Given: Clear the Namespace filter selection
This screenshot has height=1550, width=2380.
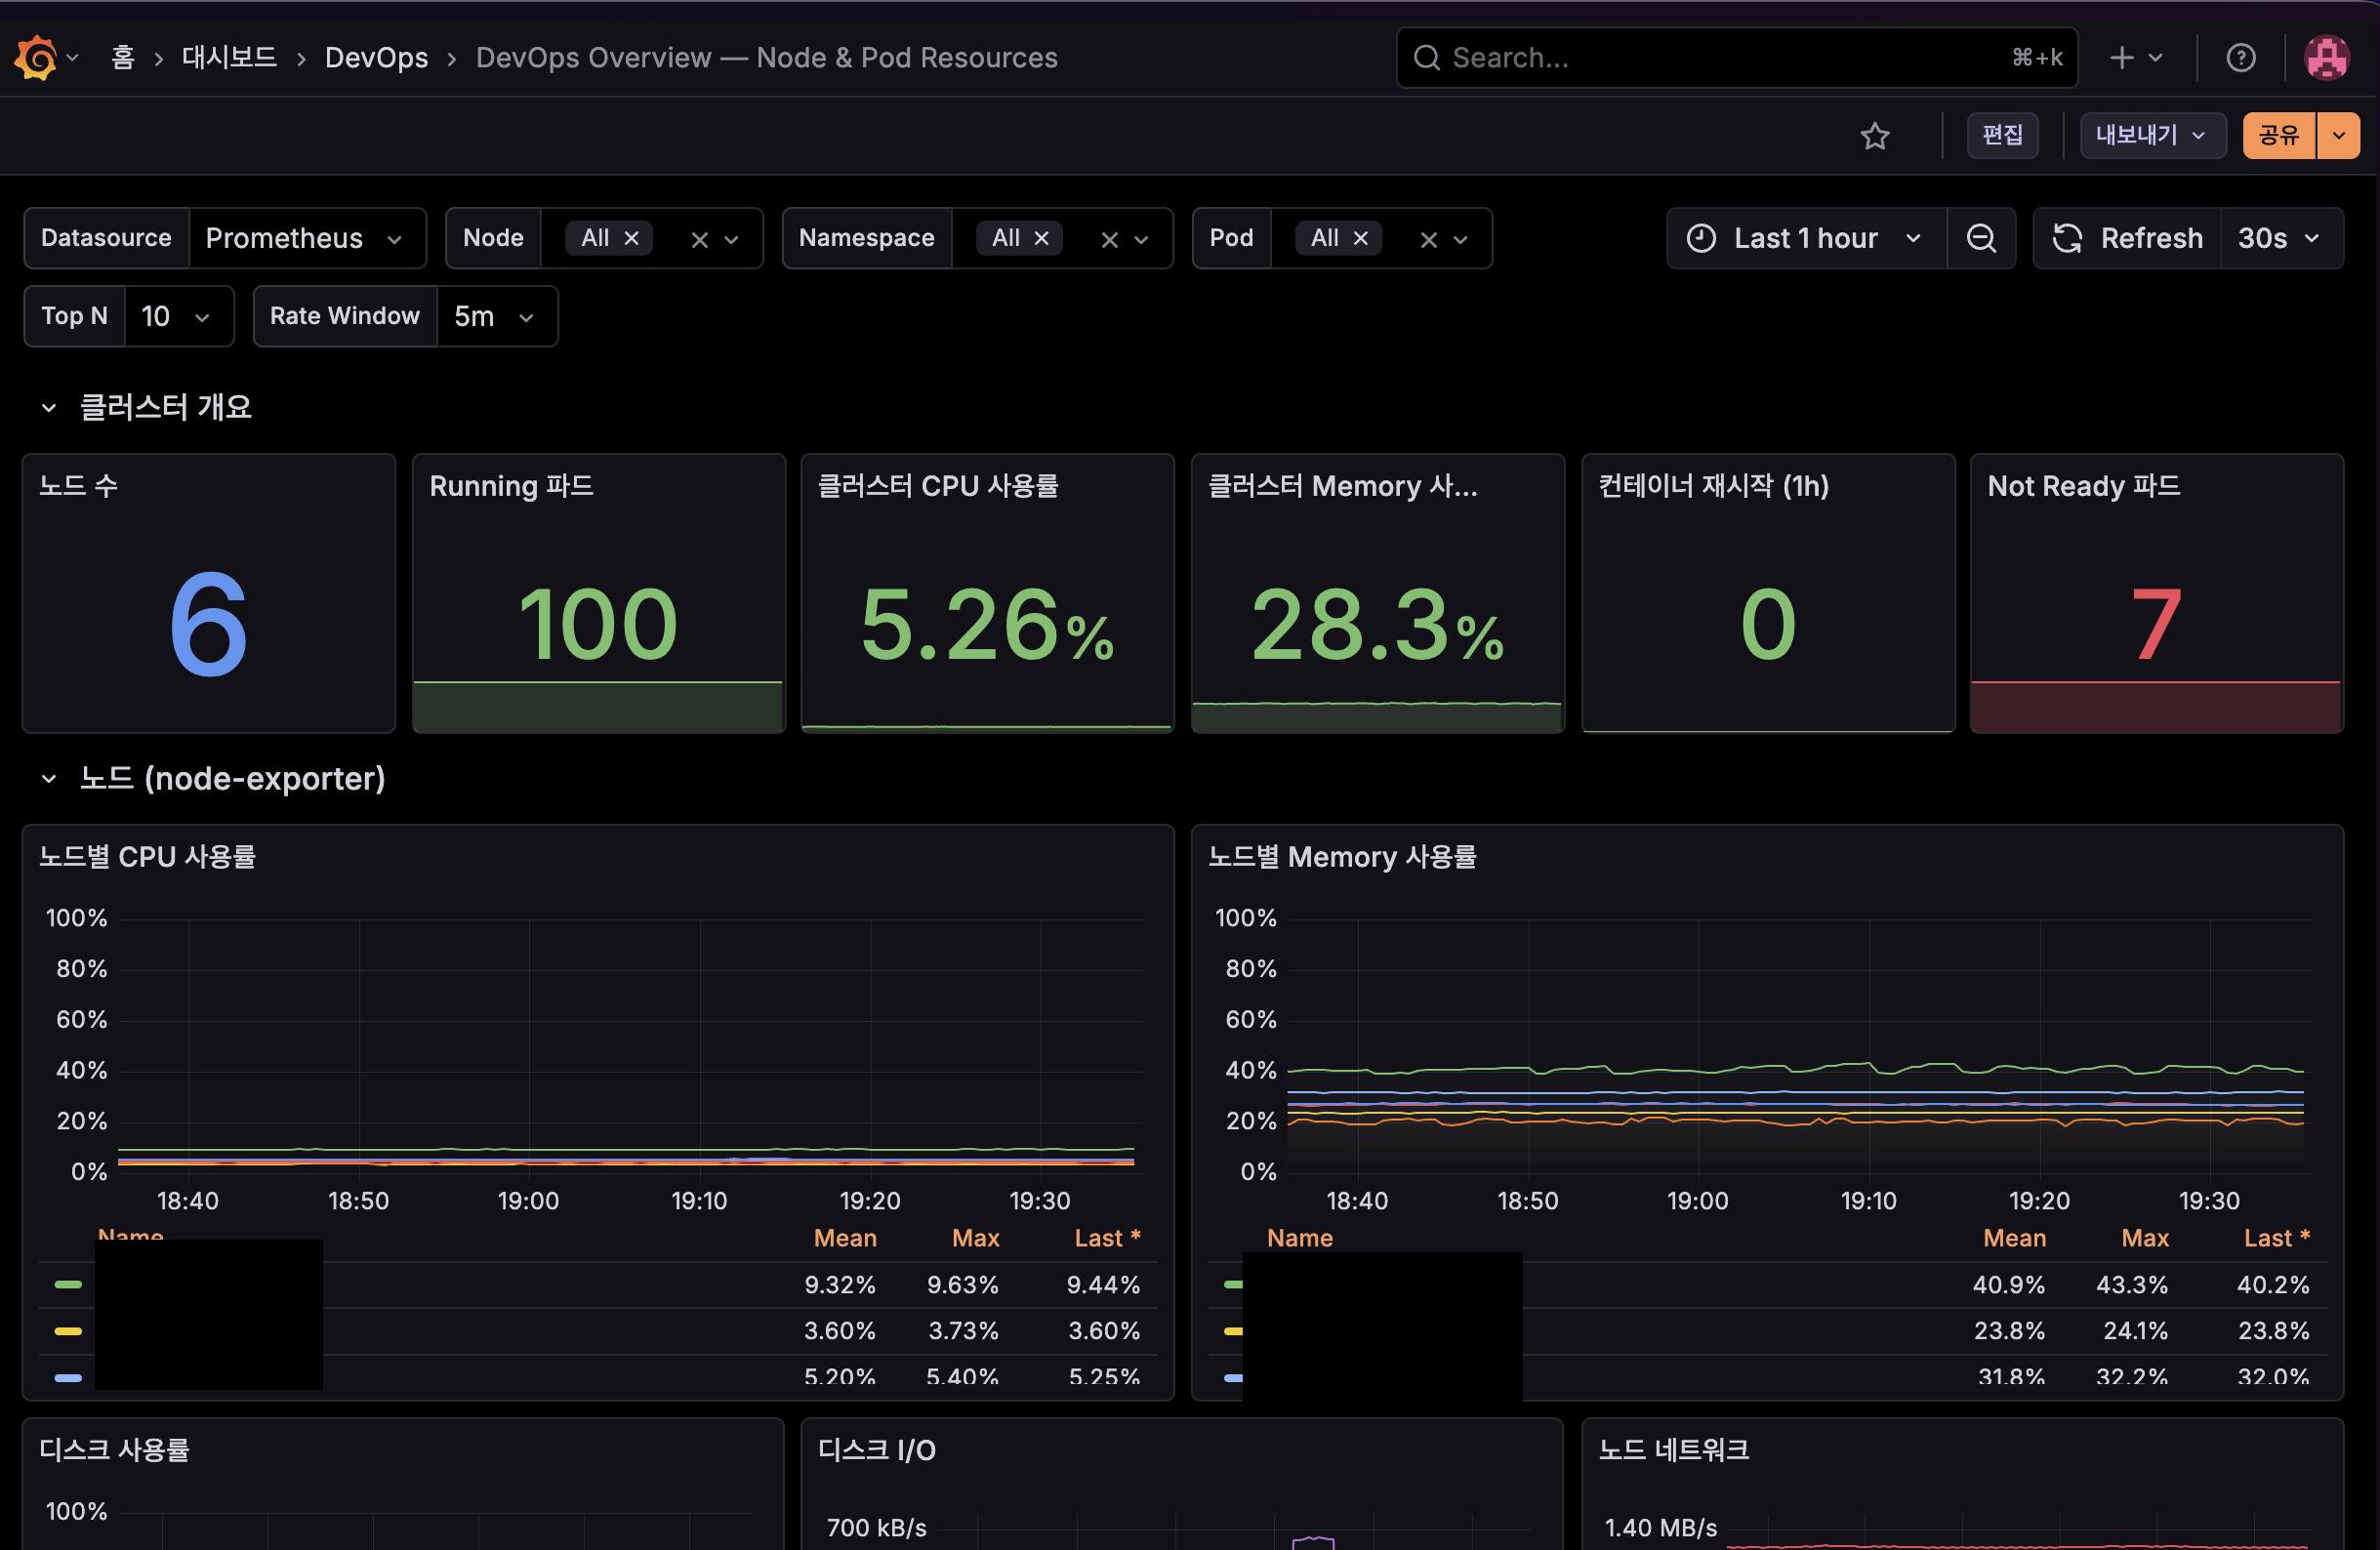Looking at the screenshot, I should click(1109, 239).
